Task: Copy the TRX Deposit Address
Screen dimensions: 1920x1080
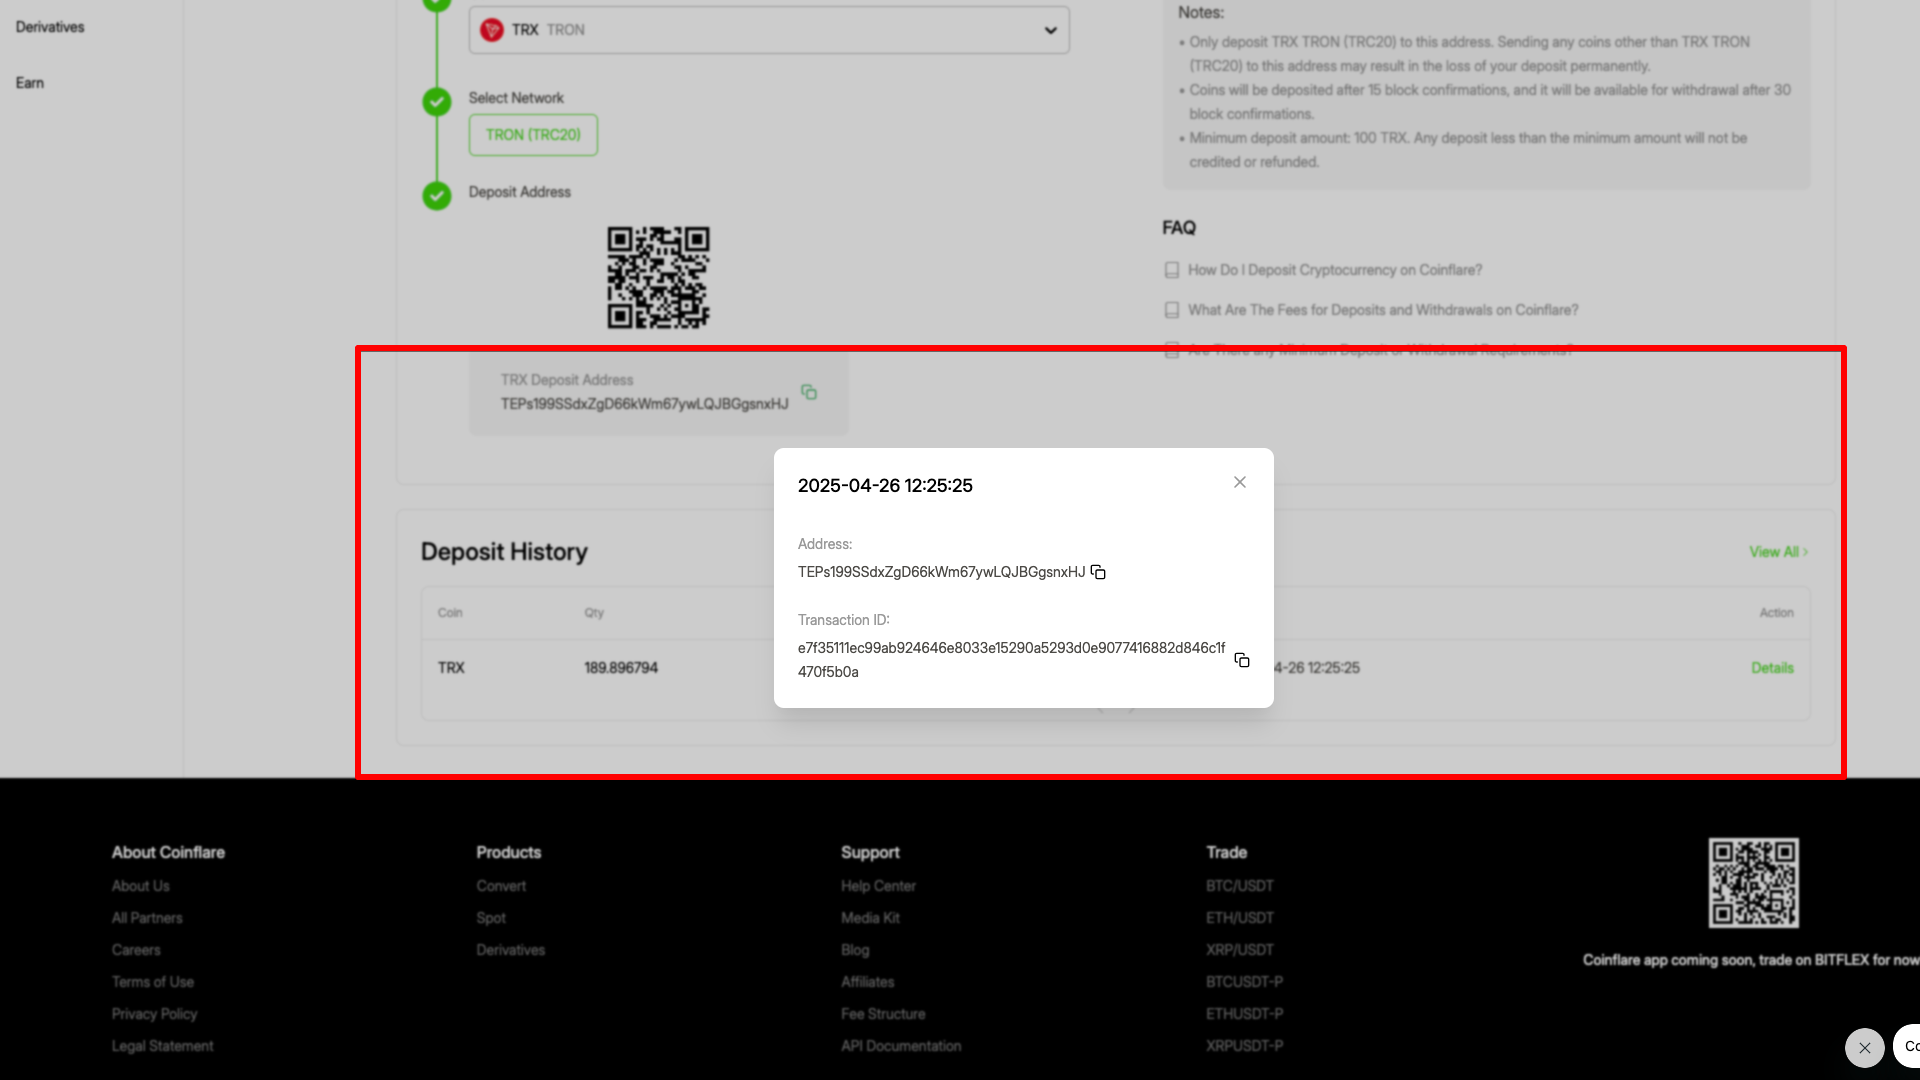Action: [x=809, y=392]
